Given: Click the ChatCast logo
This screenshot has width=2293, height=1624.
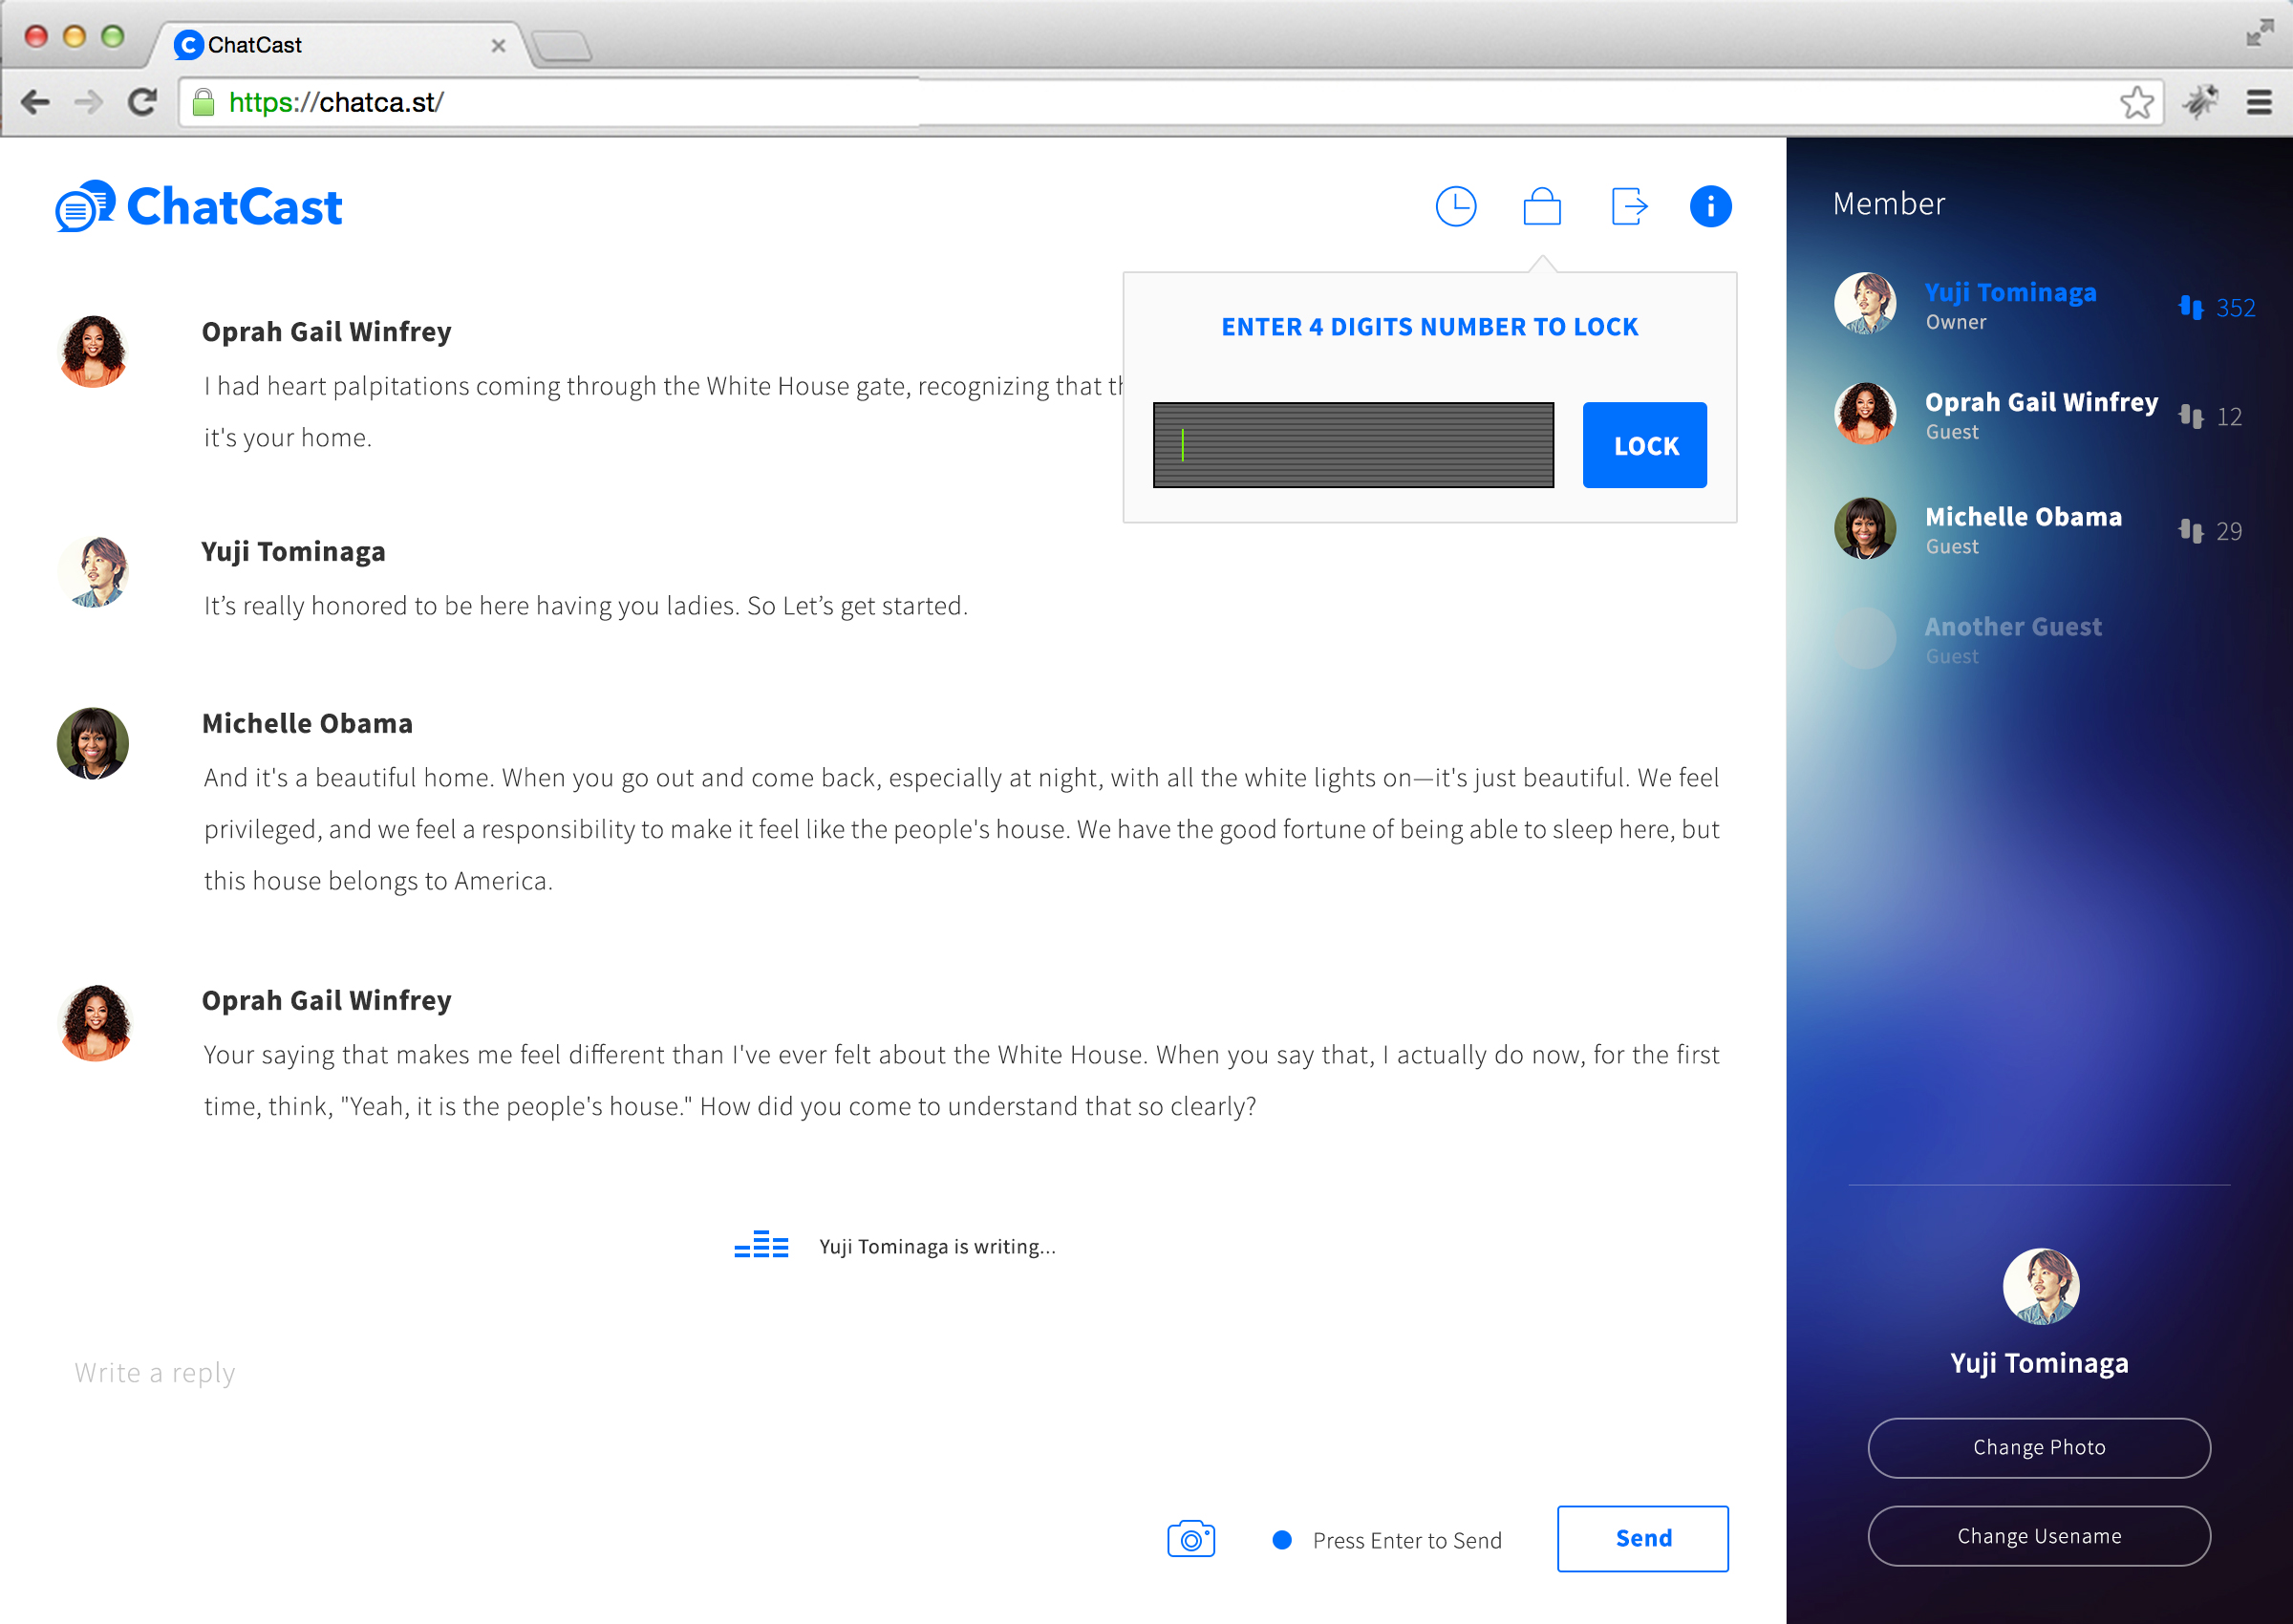Looking at the screenshot, I should coord(199,207).
